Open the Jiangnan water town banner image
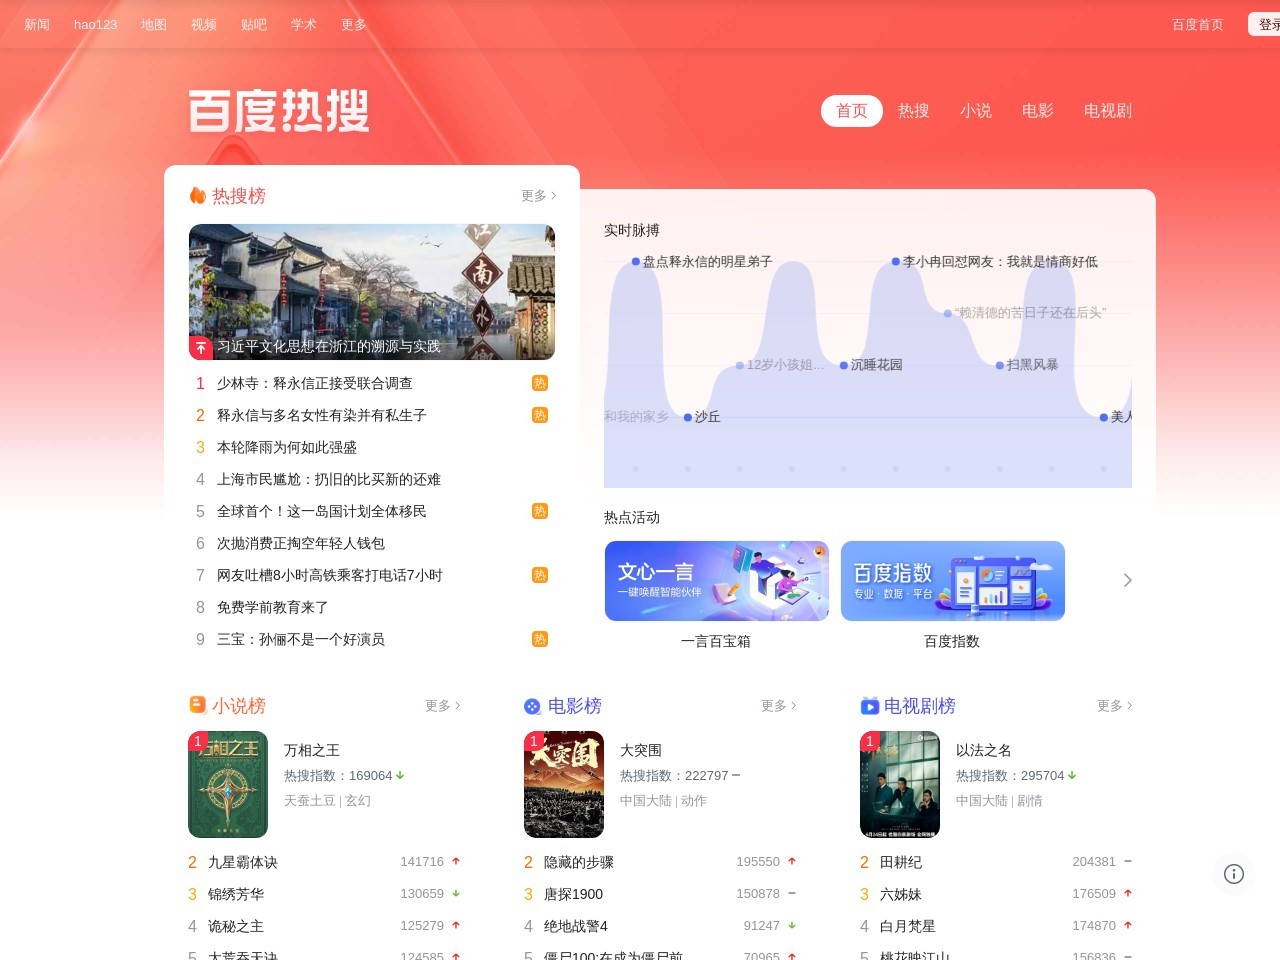The height and width of the screenshot is (960, 1280). (372, 292)
